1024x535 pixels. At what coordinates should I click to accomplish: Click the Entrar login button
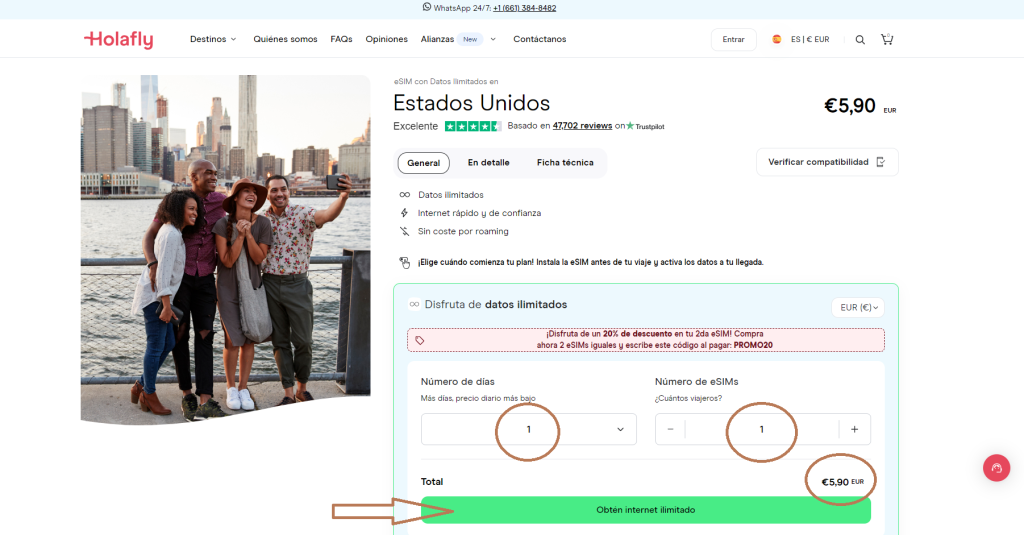733,40
